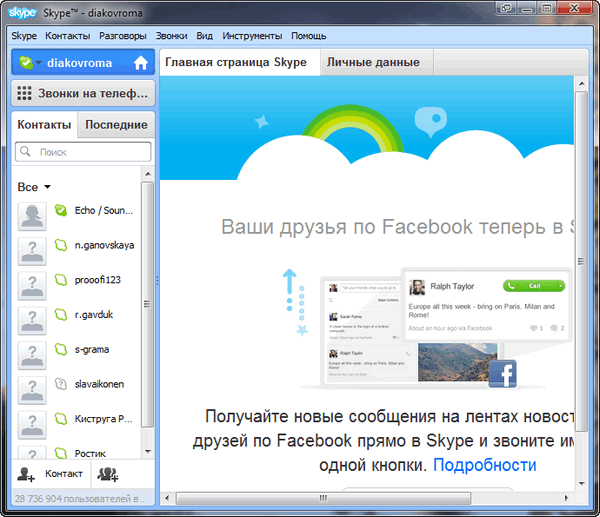Click the main page vertical scroll down arrow
This screenshot has width=600, height=517.
pyautogui.click(x=582, y=484)
